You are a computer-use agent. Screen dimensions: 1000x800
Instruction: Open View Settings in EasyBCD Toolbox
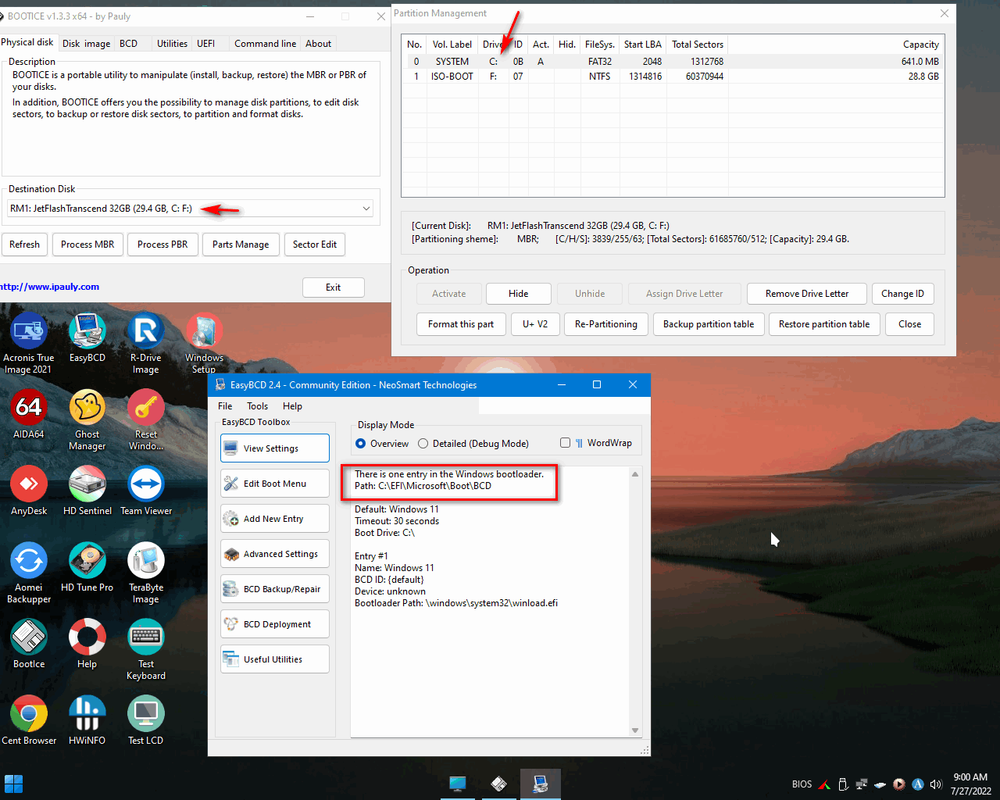pos(275,448)
